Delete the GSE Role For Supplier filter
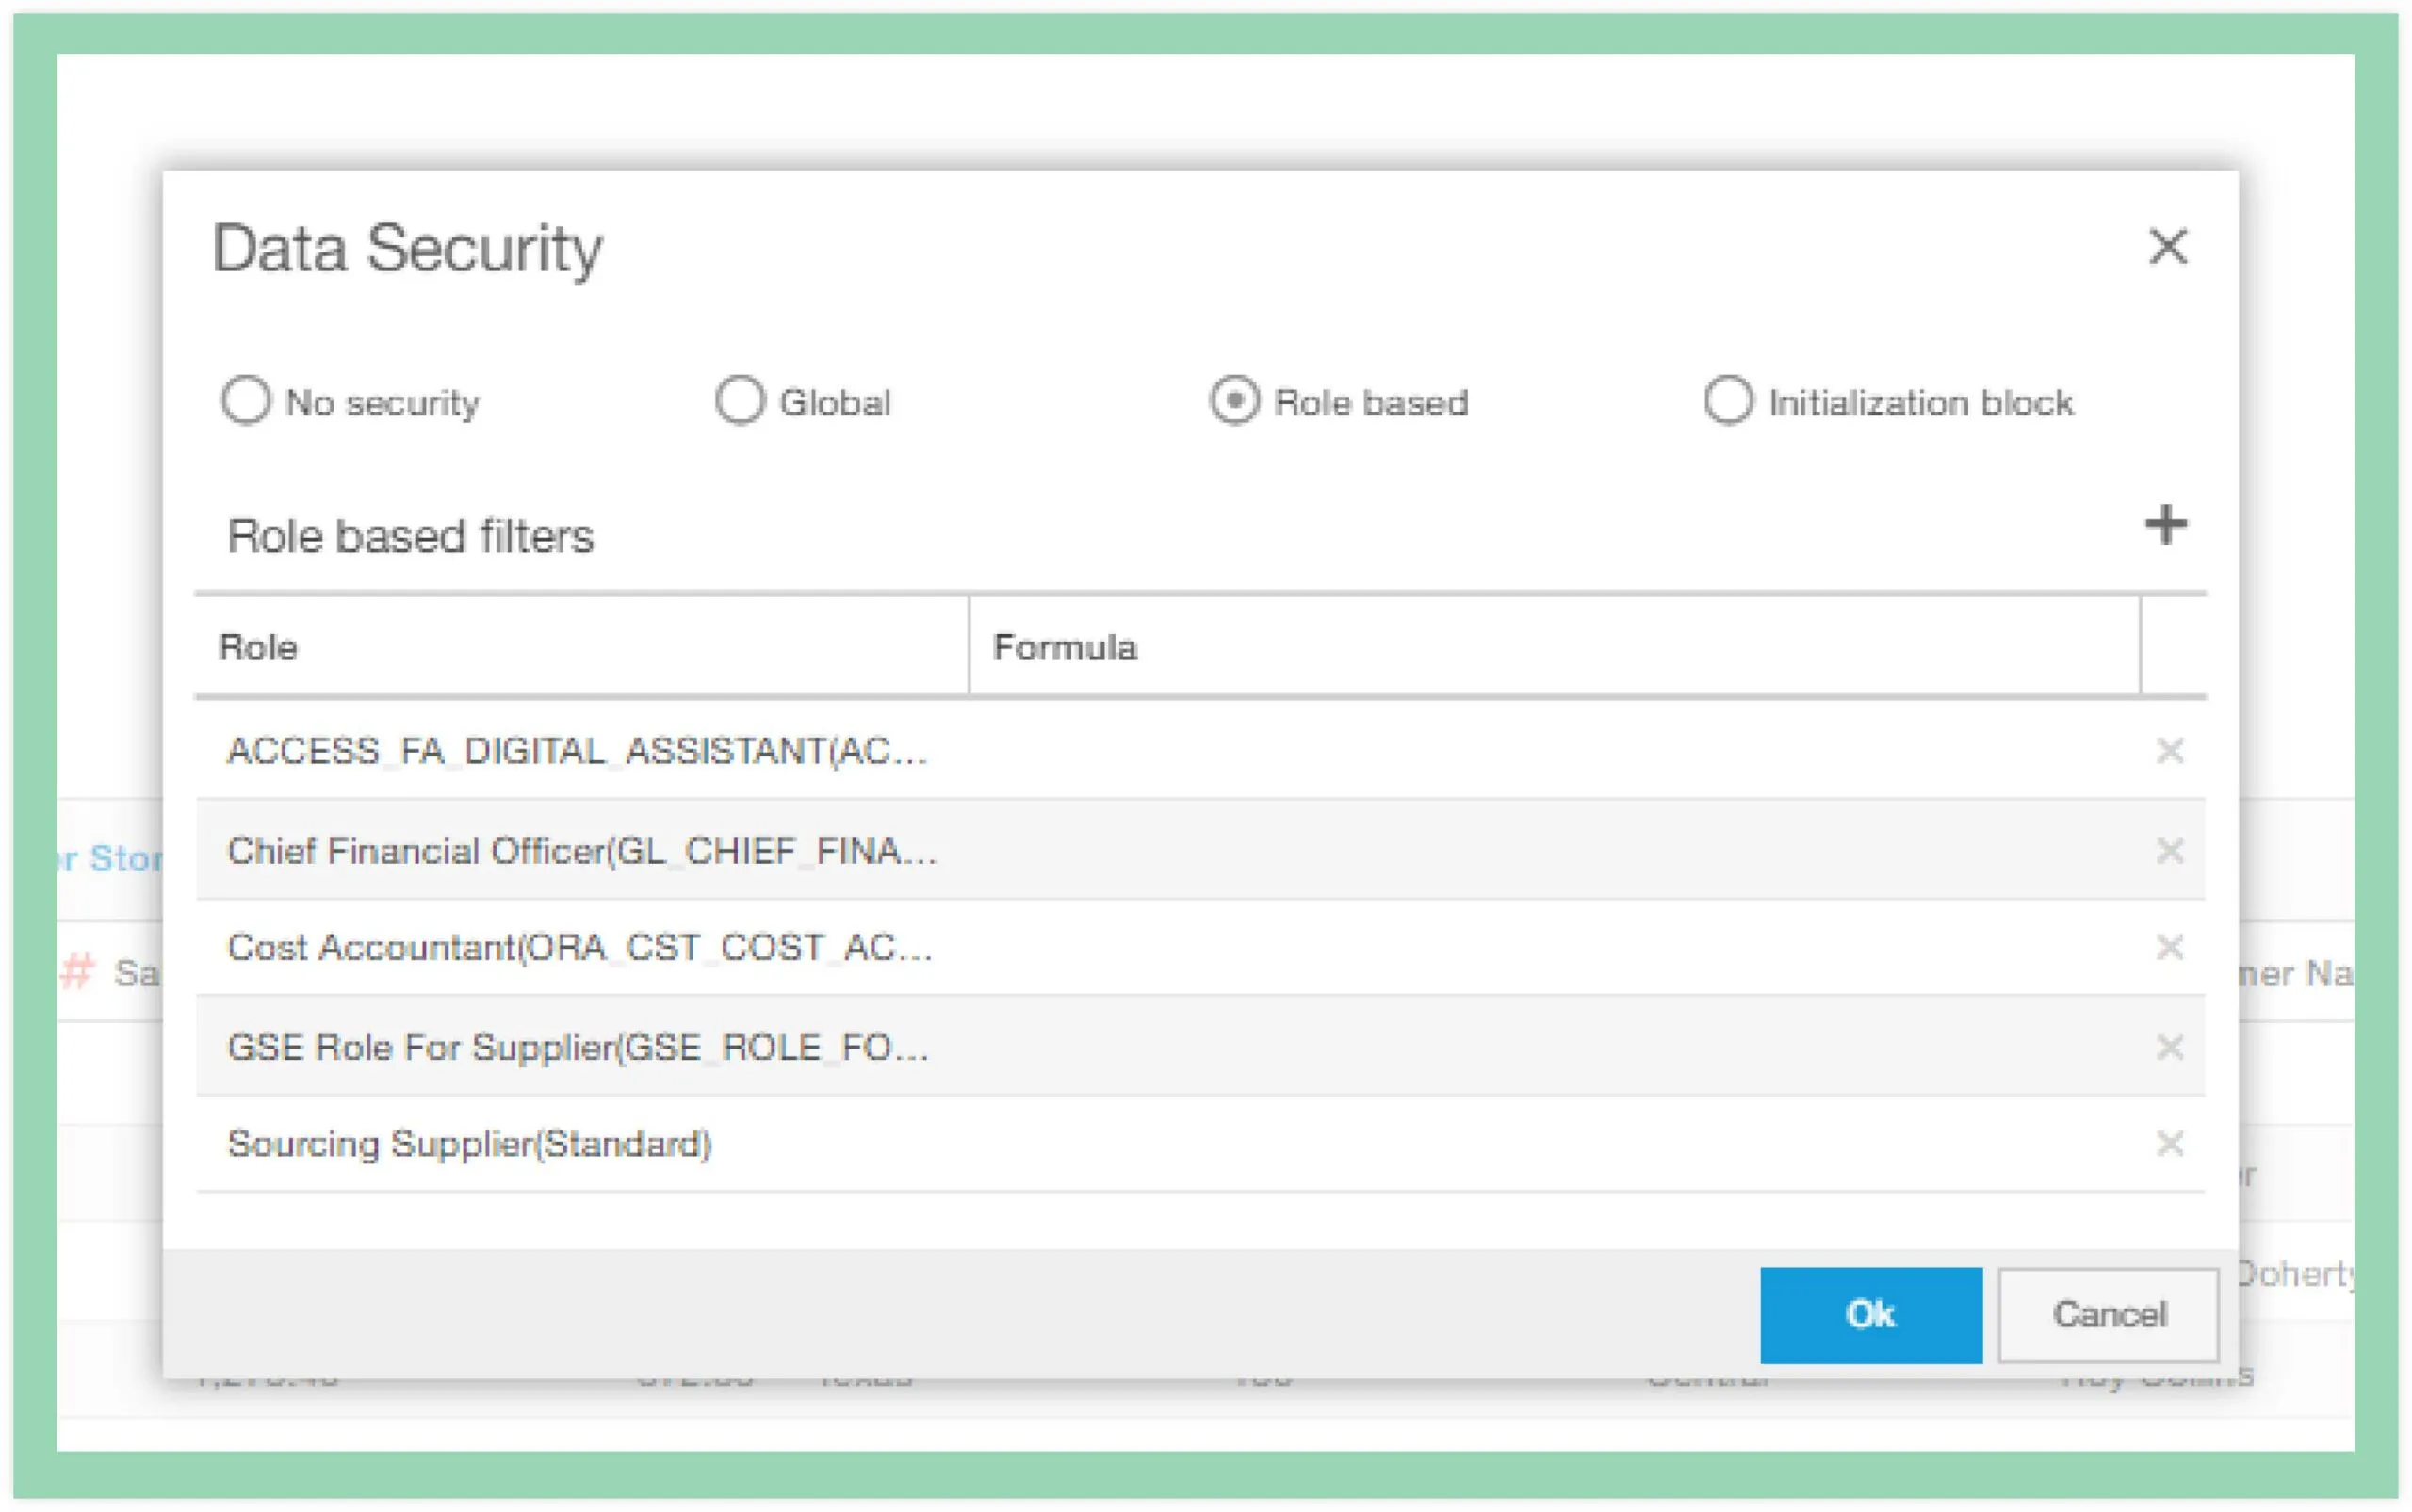 tap(2169, 1047)
